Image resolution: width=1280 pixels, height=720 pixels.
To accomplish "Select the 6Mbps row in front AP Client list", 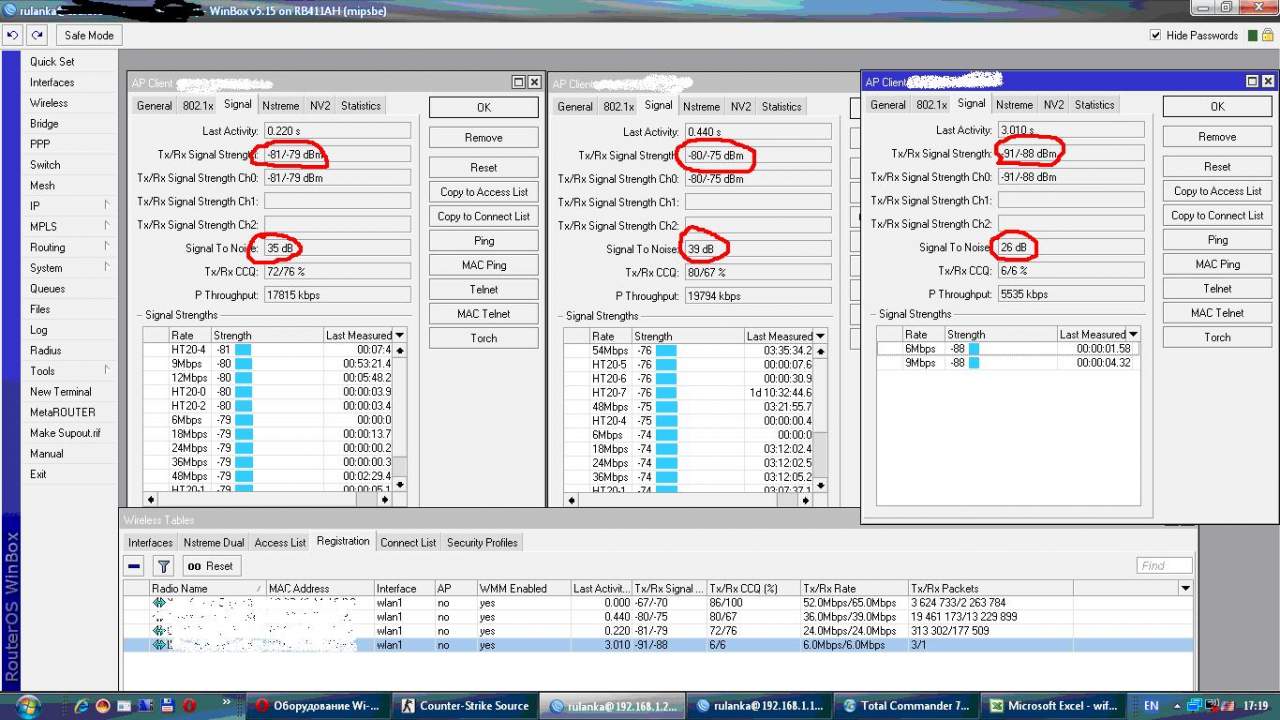I will pyautogui.click(x=1007, y=349).
